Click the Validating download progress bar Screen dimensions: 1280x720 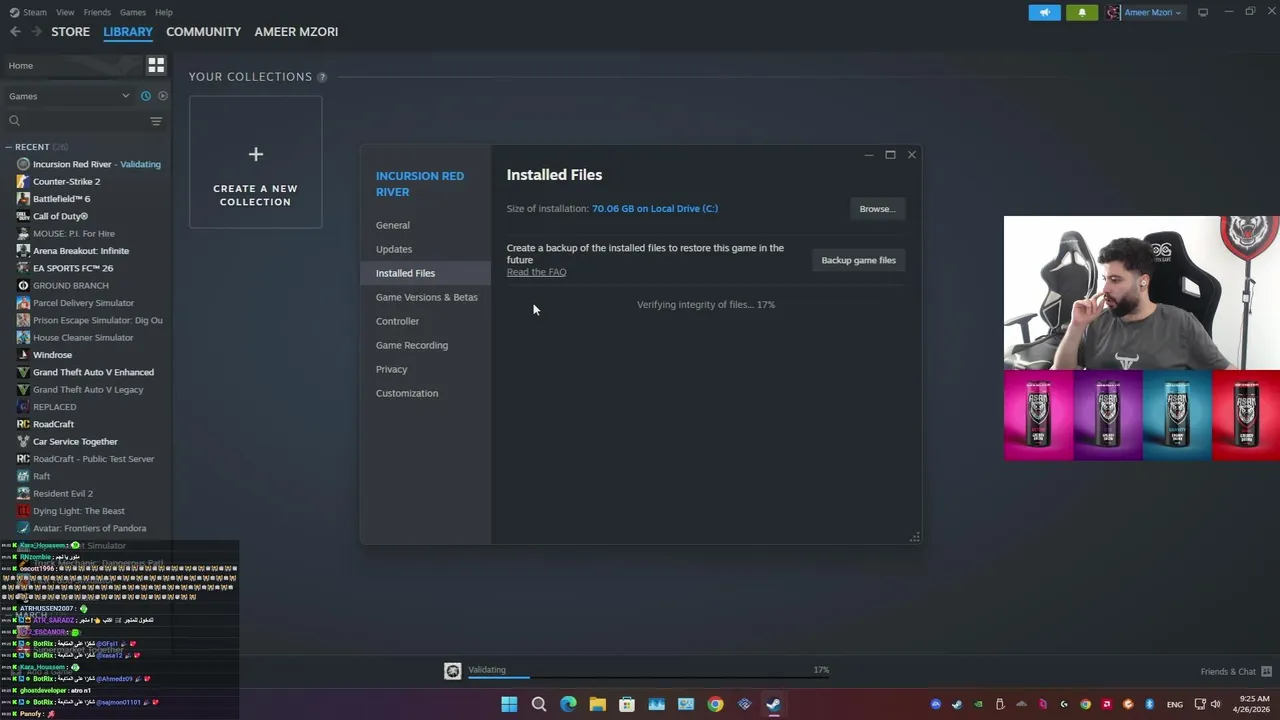650,678
